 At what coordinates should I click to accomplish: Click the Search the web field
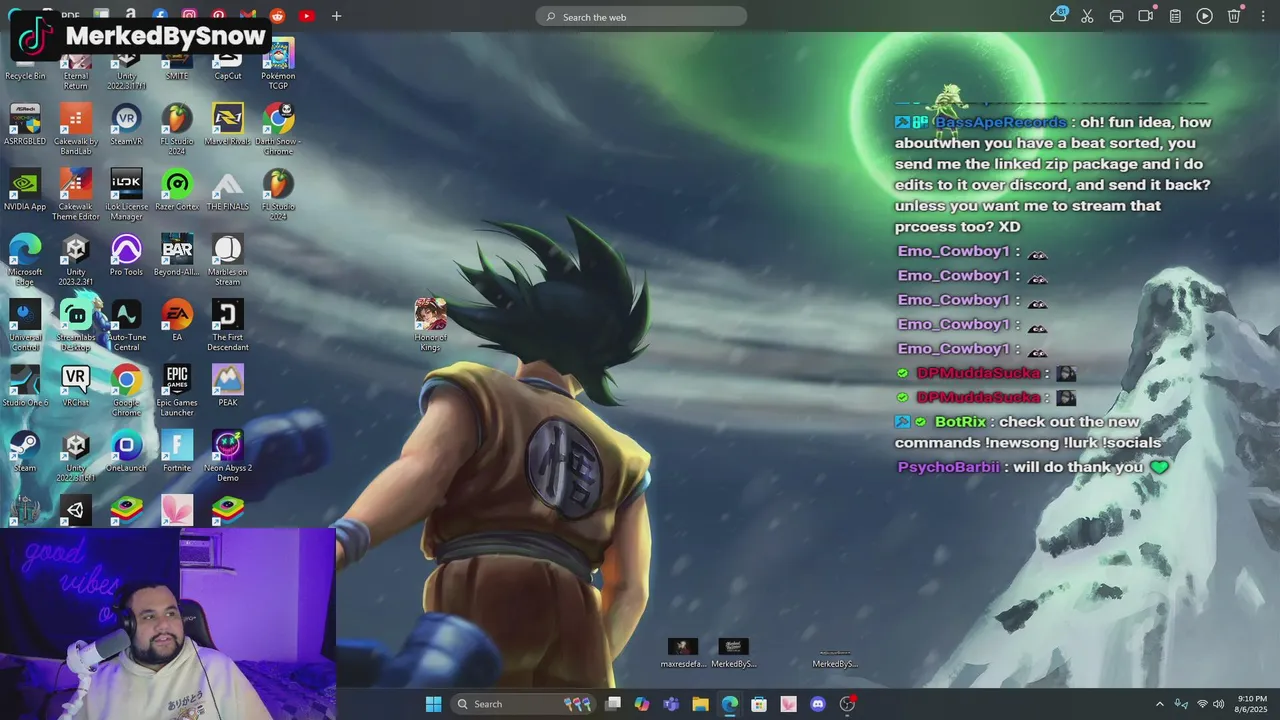641,17
